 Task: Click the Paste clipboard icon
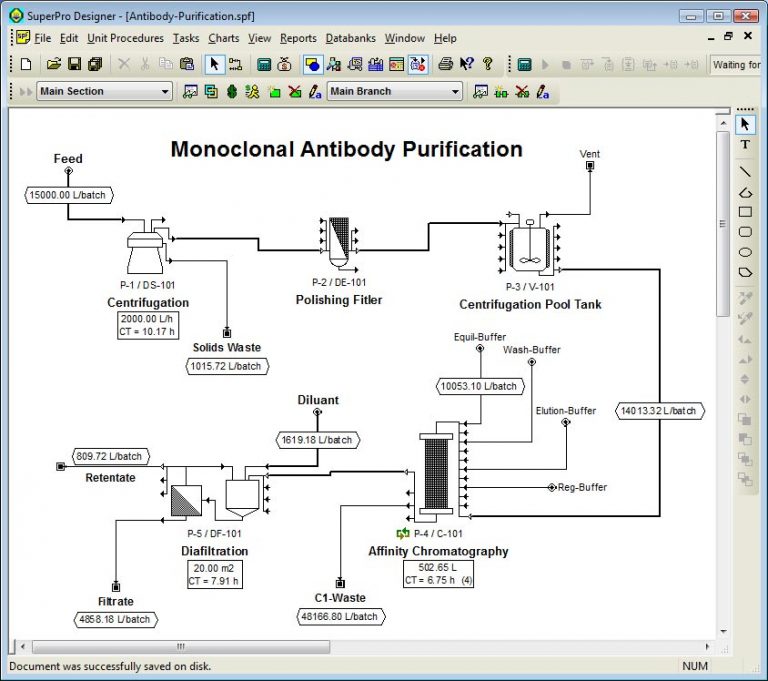pyautogui.click(x=187, y=64)
